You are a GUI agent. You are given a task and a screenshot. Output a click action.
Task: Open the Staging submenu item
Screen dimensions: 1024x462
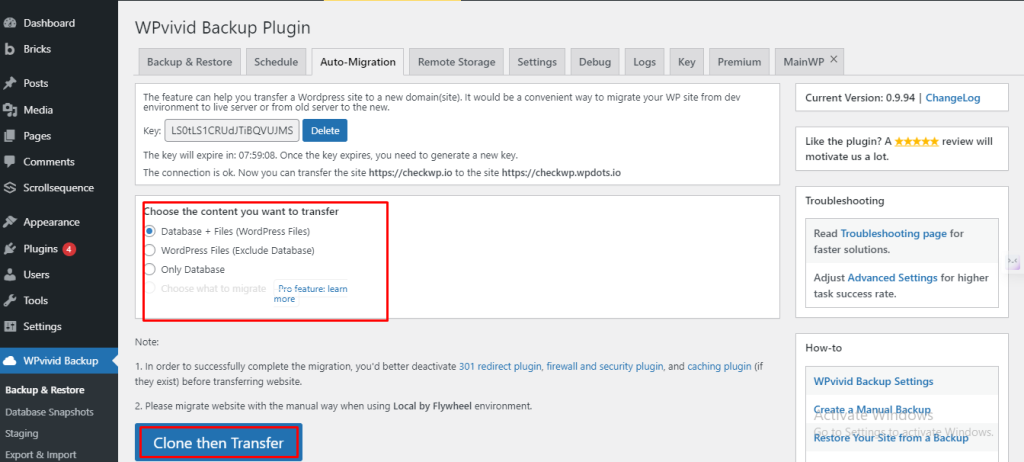tap(22, 433)
